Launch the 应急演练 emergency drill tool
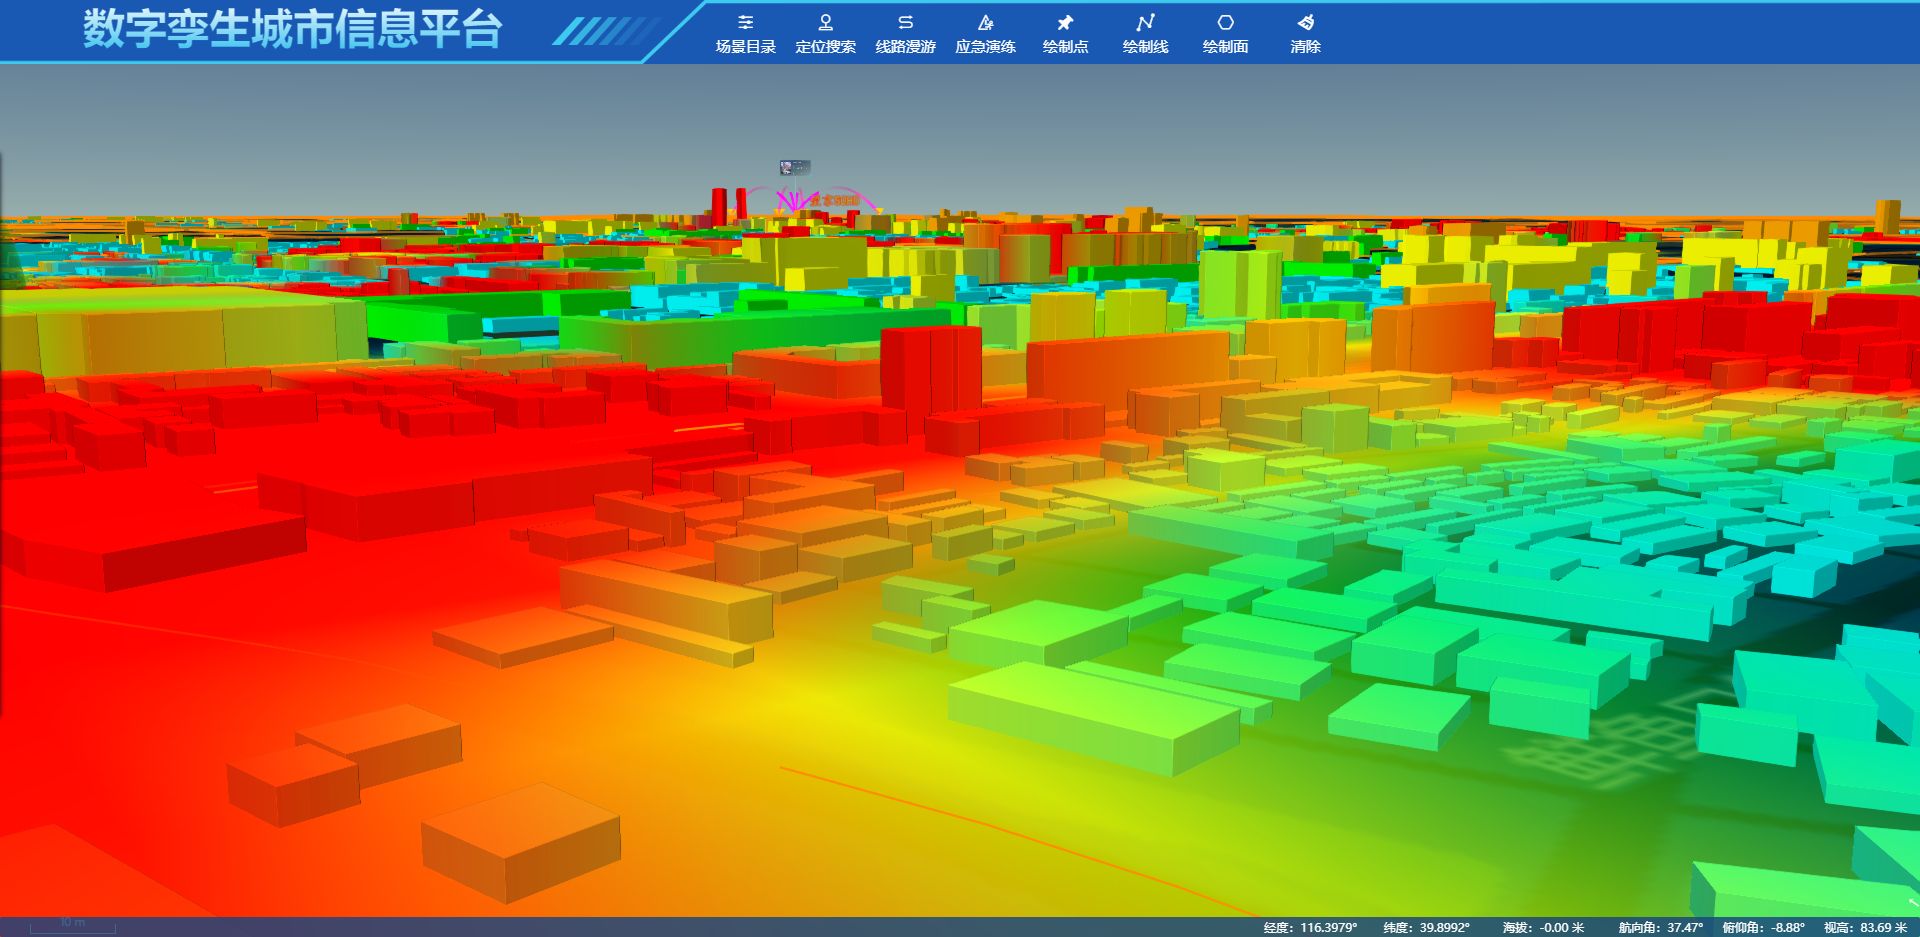 point(985,33)
